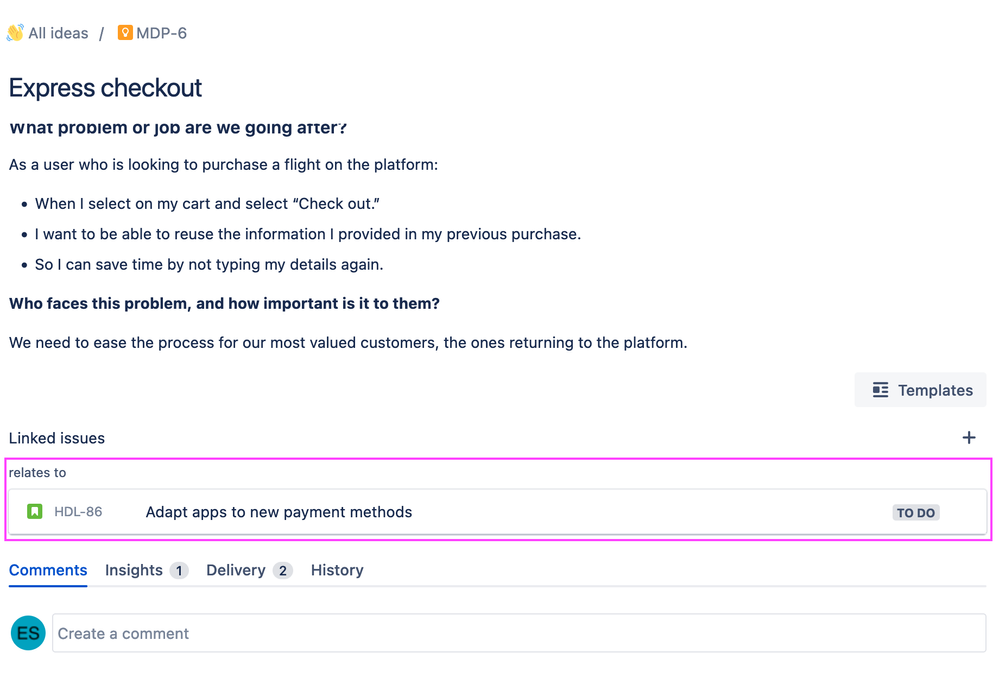The height and width of the screenshot is (686, 999).
Task: Open issue HDL-86 from linked issues
Action: click(77, 511)
